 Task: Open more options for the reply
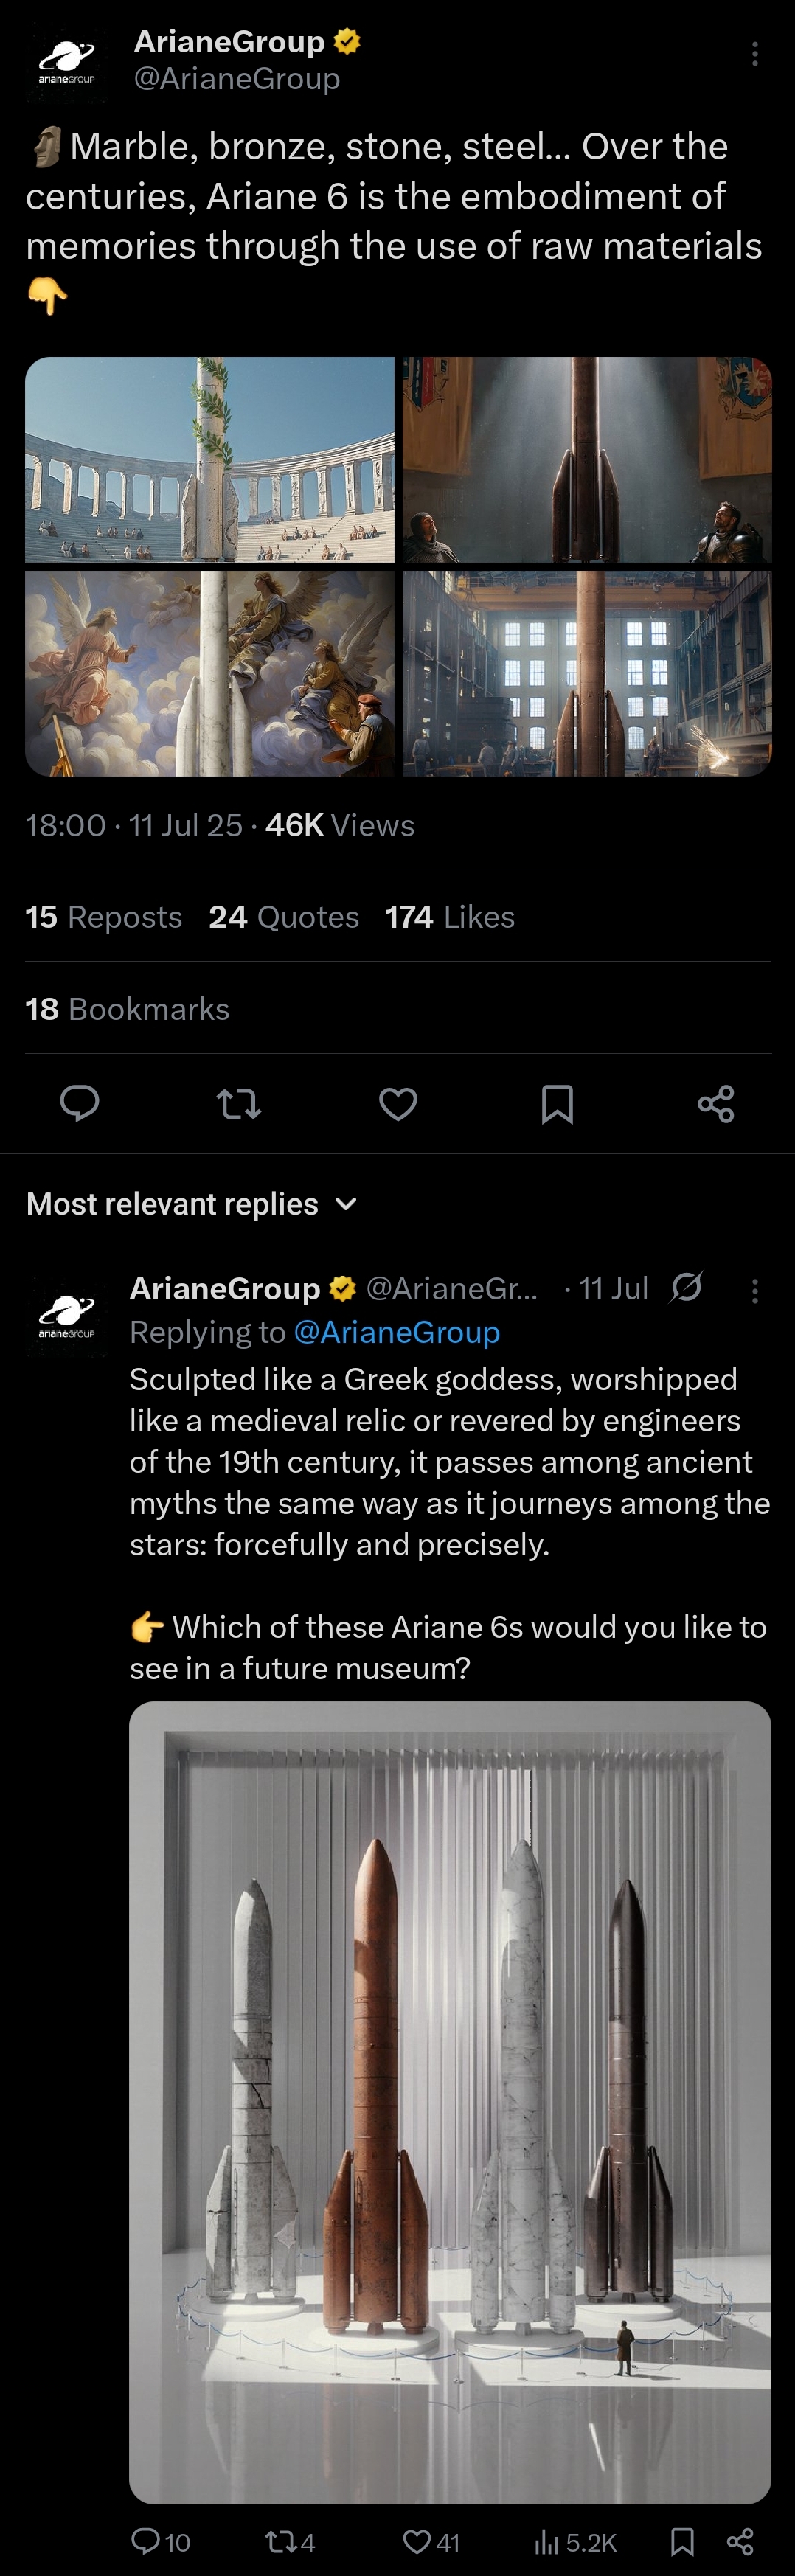click(x=755, y=1290)
